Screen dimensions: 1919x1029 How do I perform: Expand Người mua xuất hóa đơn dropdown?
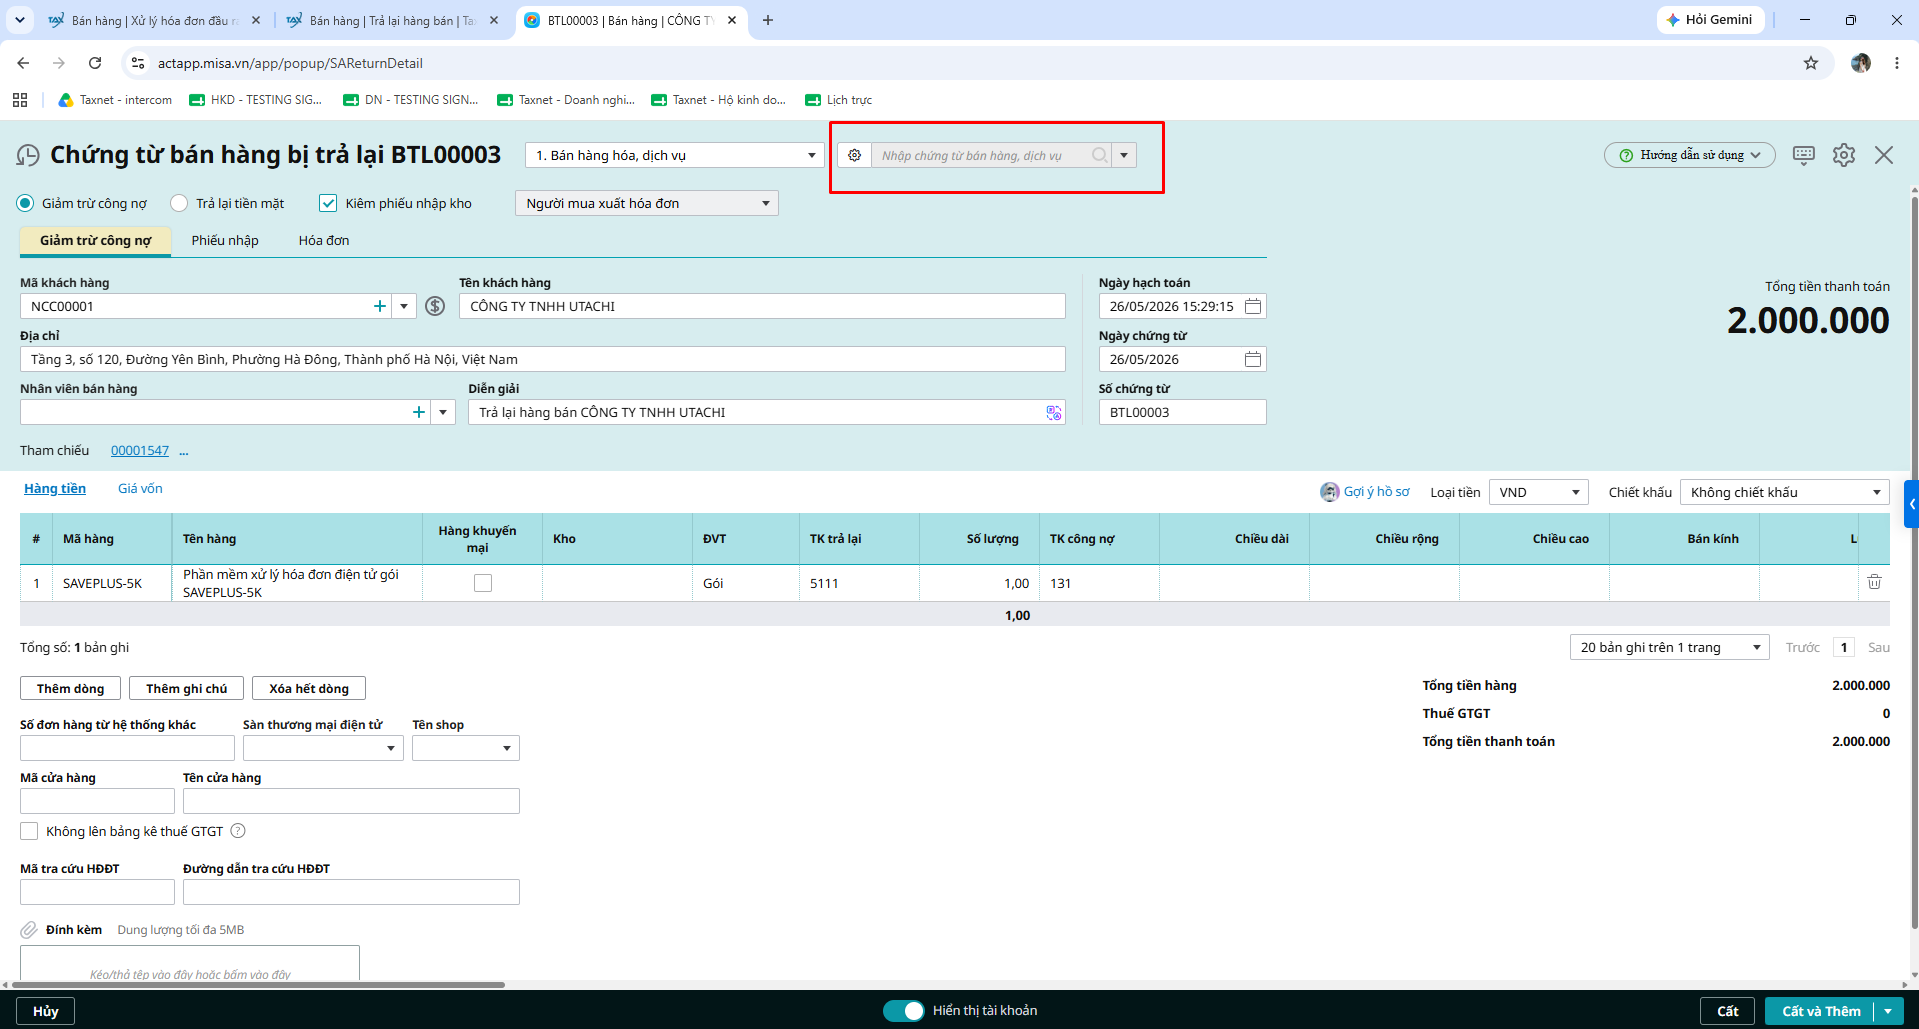coord(647,203)
